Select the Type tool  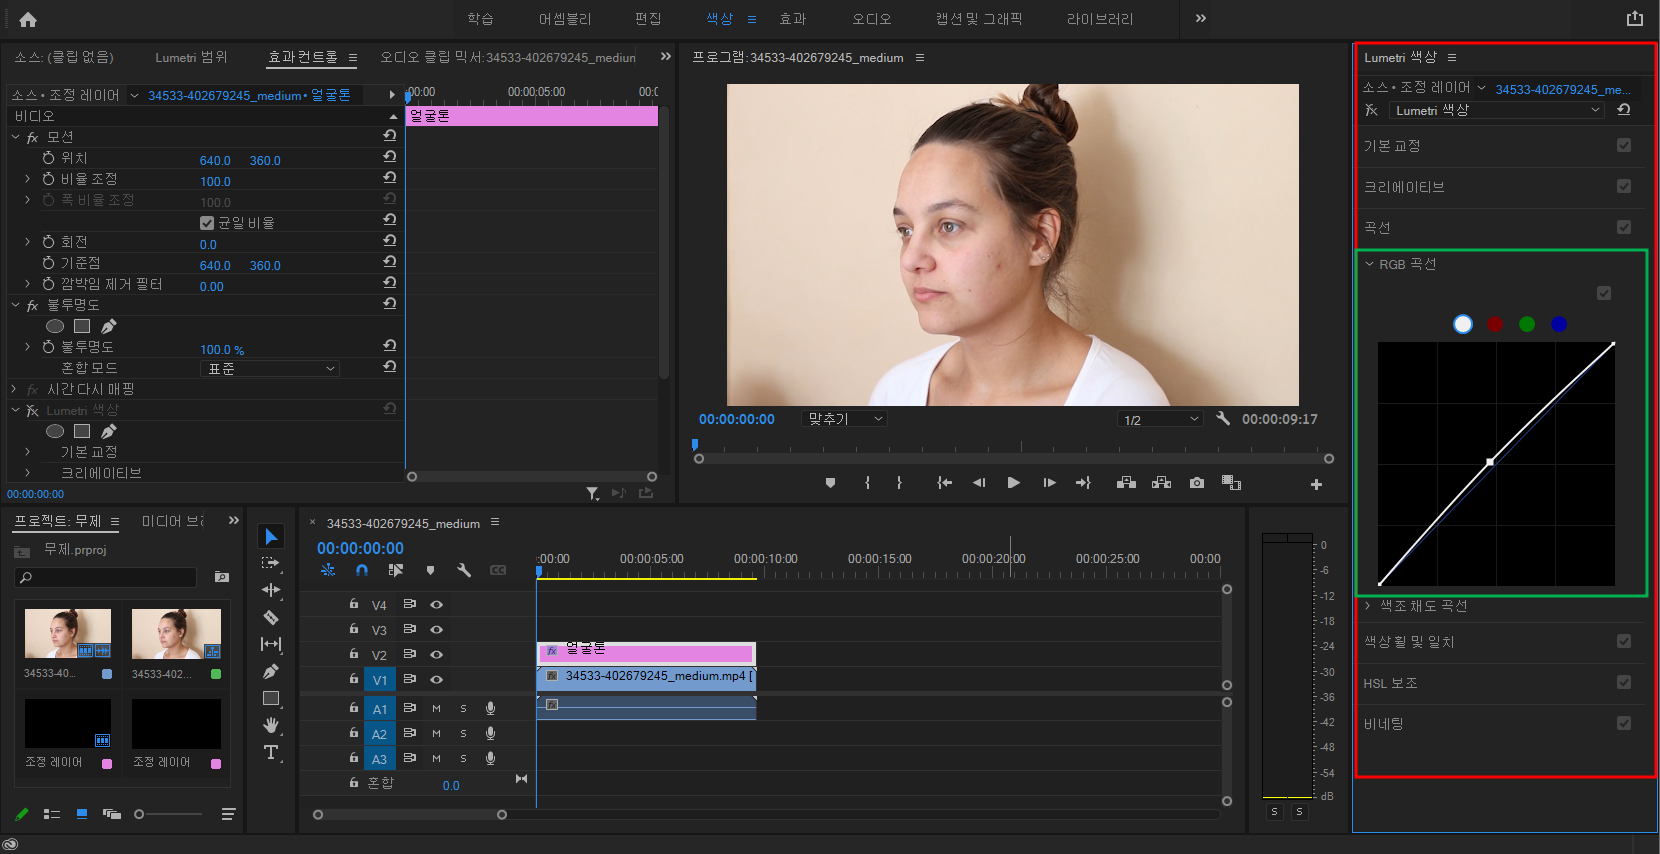(271, 752)
